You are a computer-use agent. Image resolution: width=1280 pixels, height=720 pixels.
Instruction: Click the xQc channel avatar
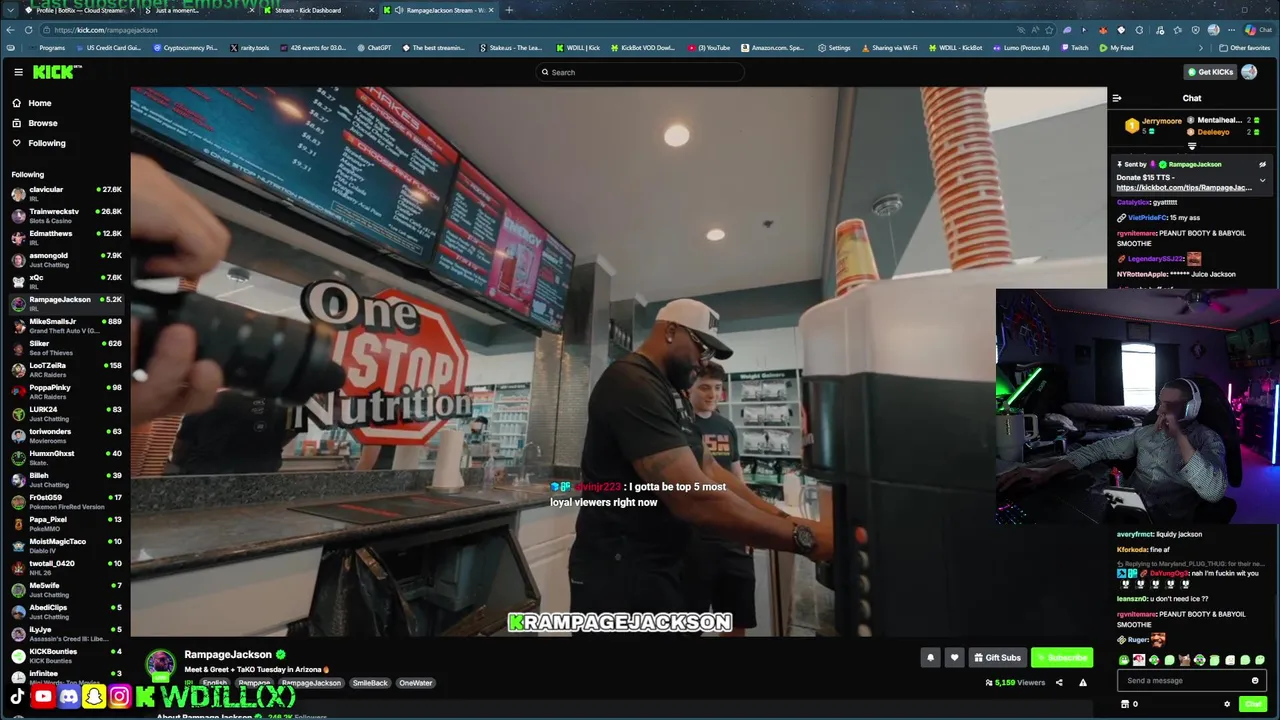(18, 282)
